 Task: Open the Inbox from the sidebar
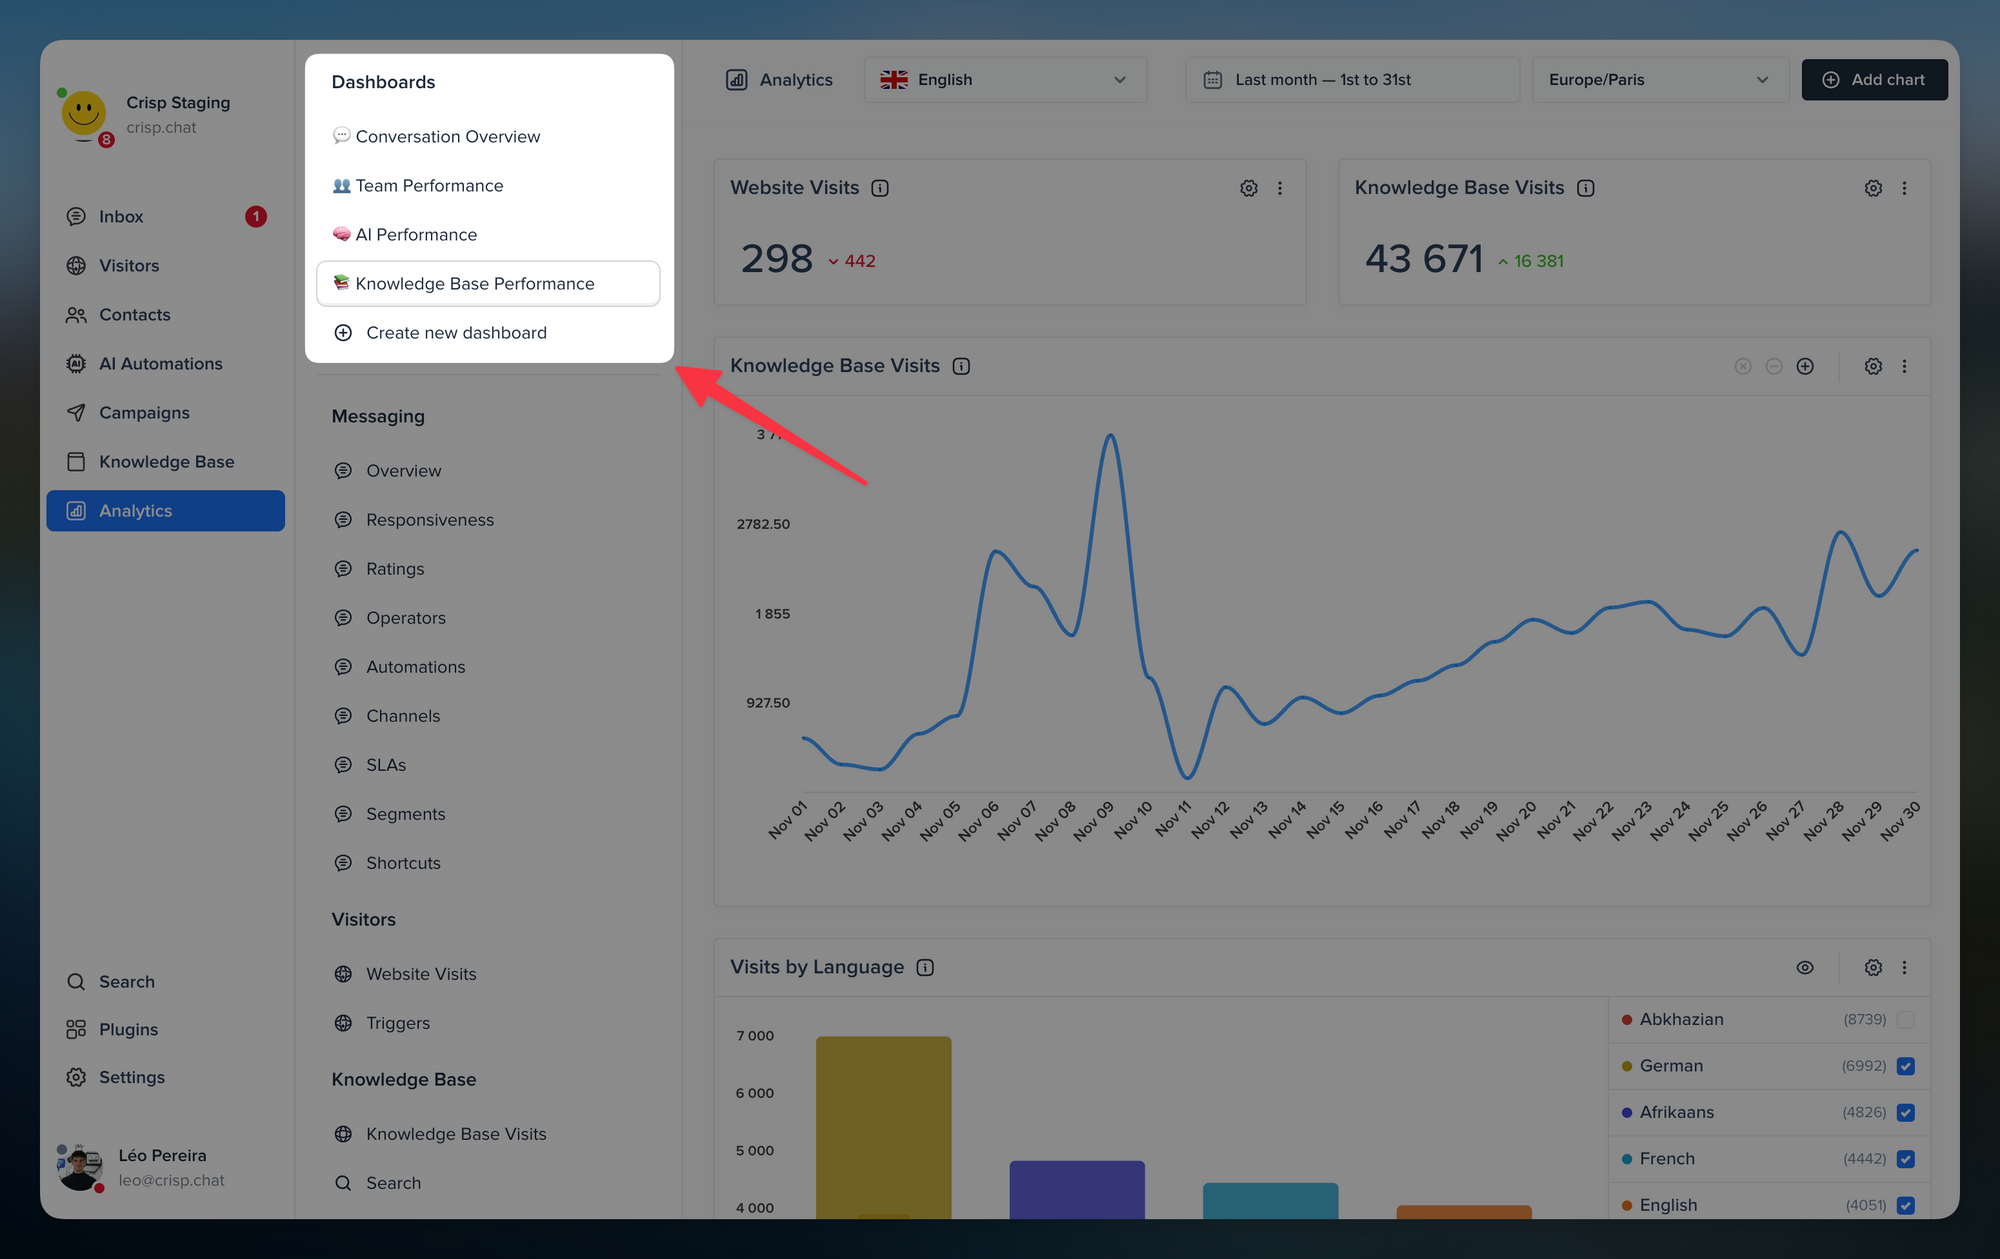point(121,216)
